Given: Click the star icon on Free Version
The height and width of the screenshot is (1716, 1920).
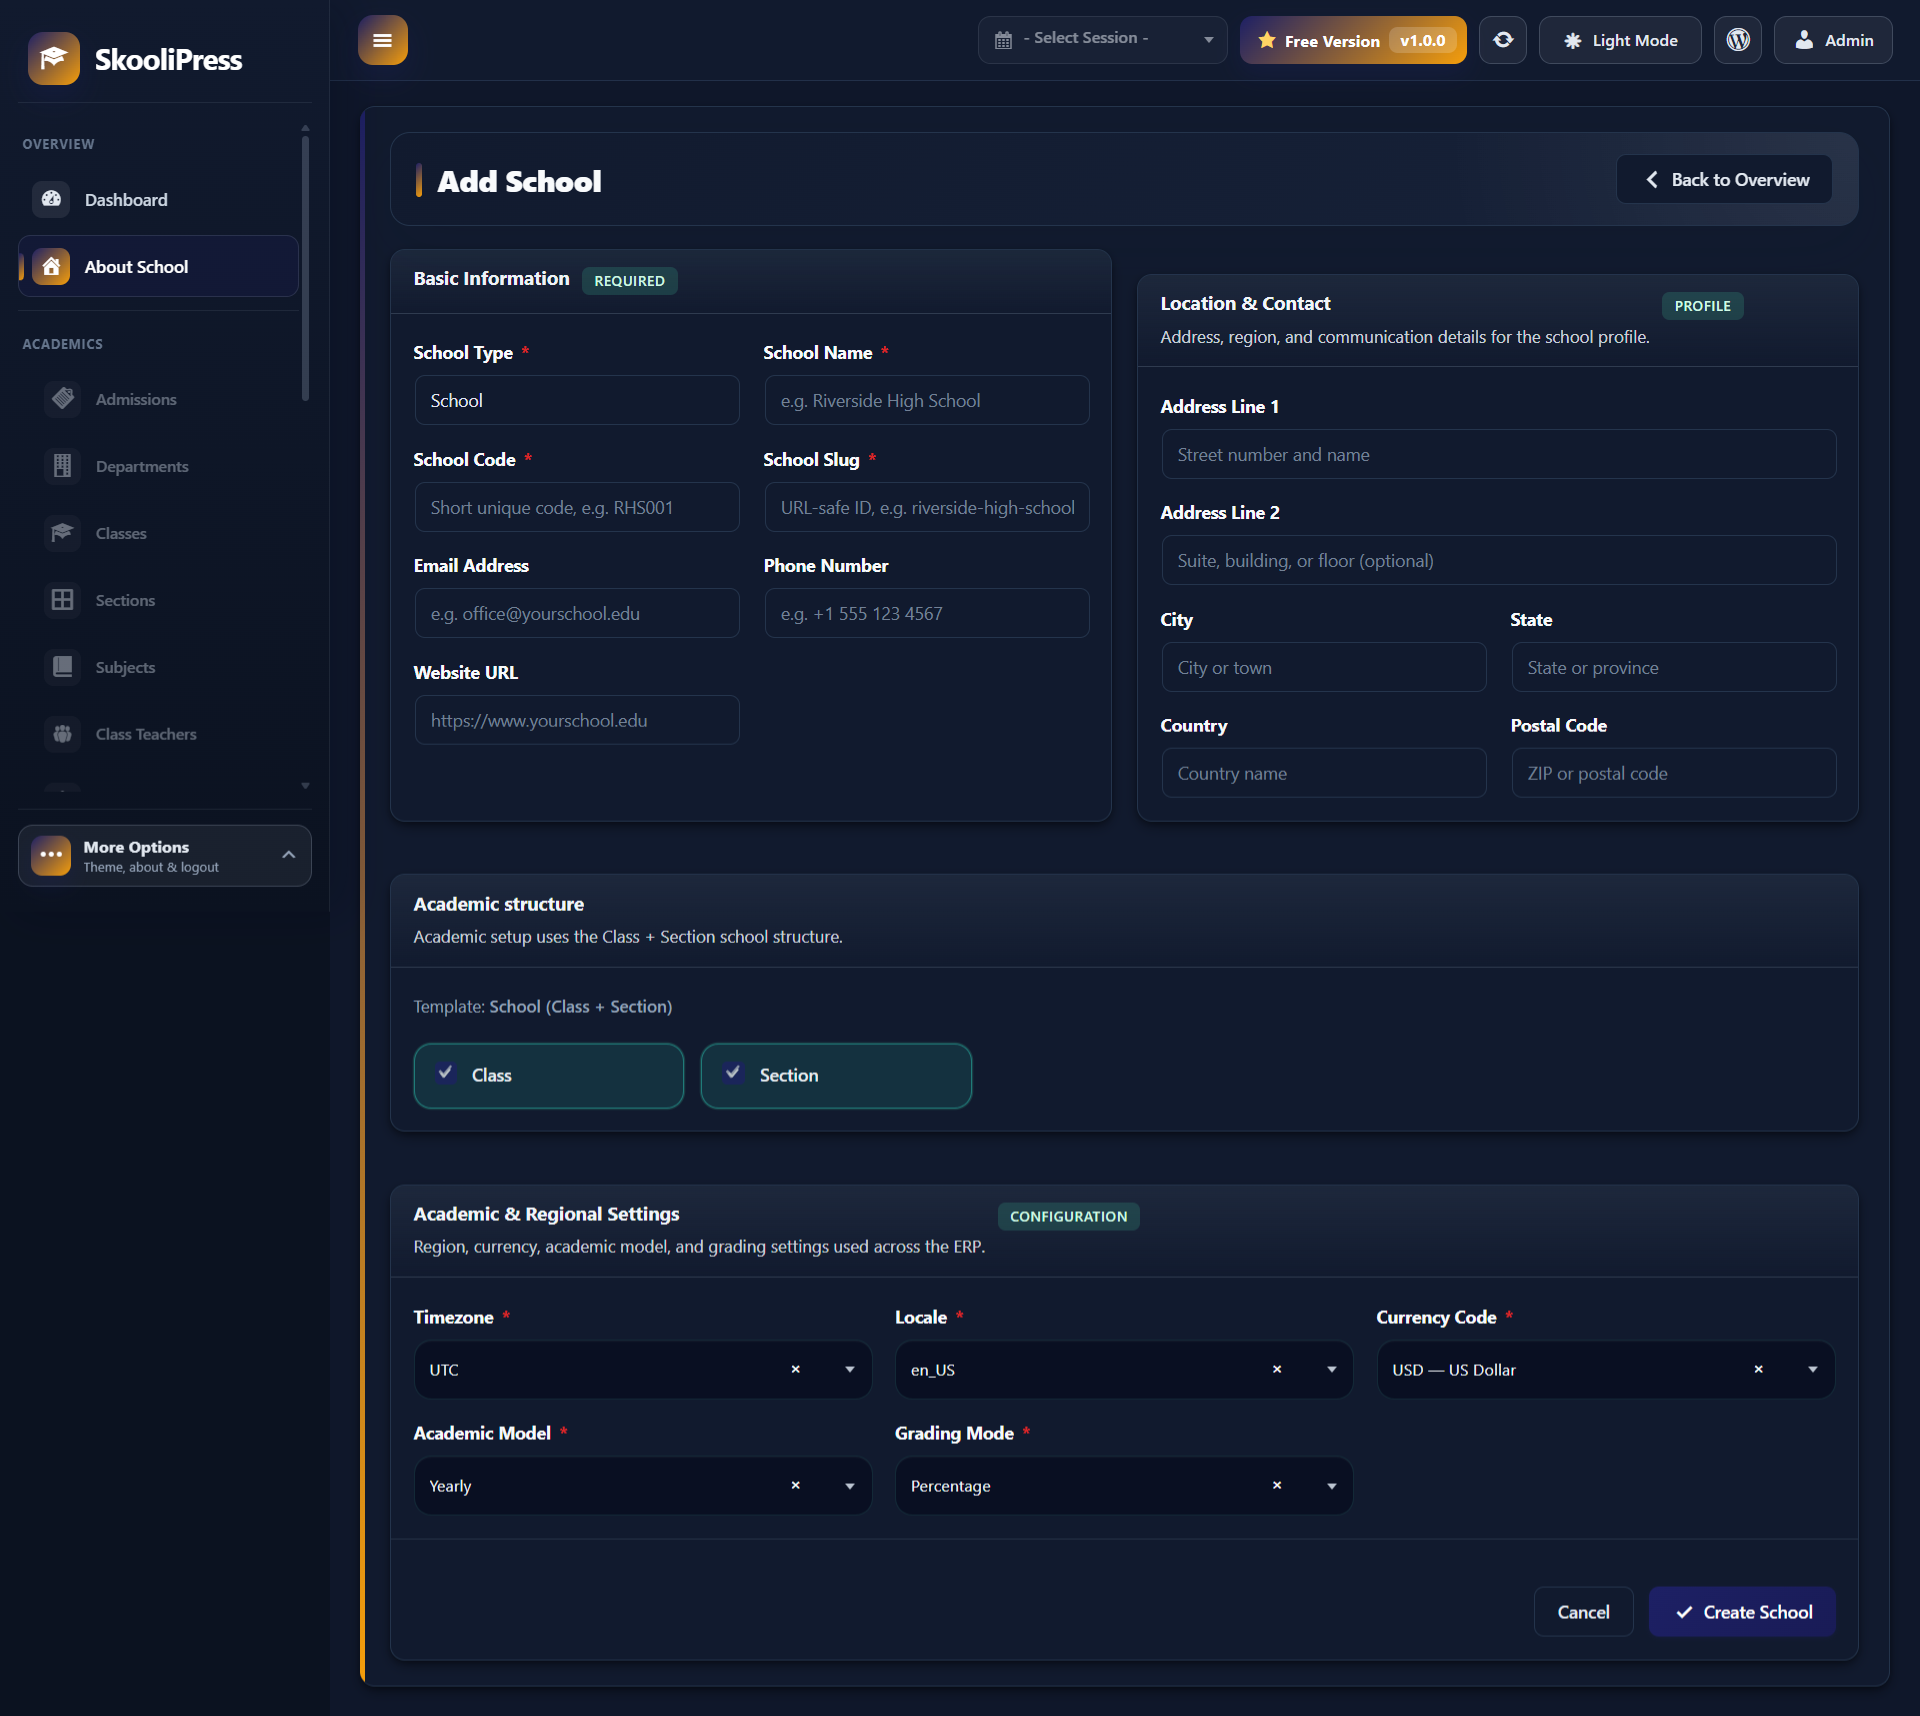Looking at the screenshot, I should [1267, 40].
